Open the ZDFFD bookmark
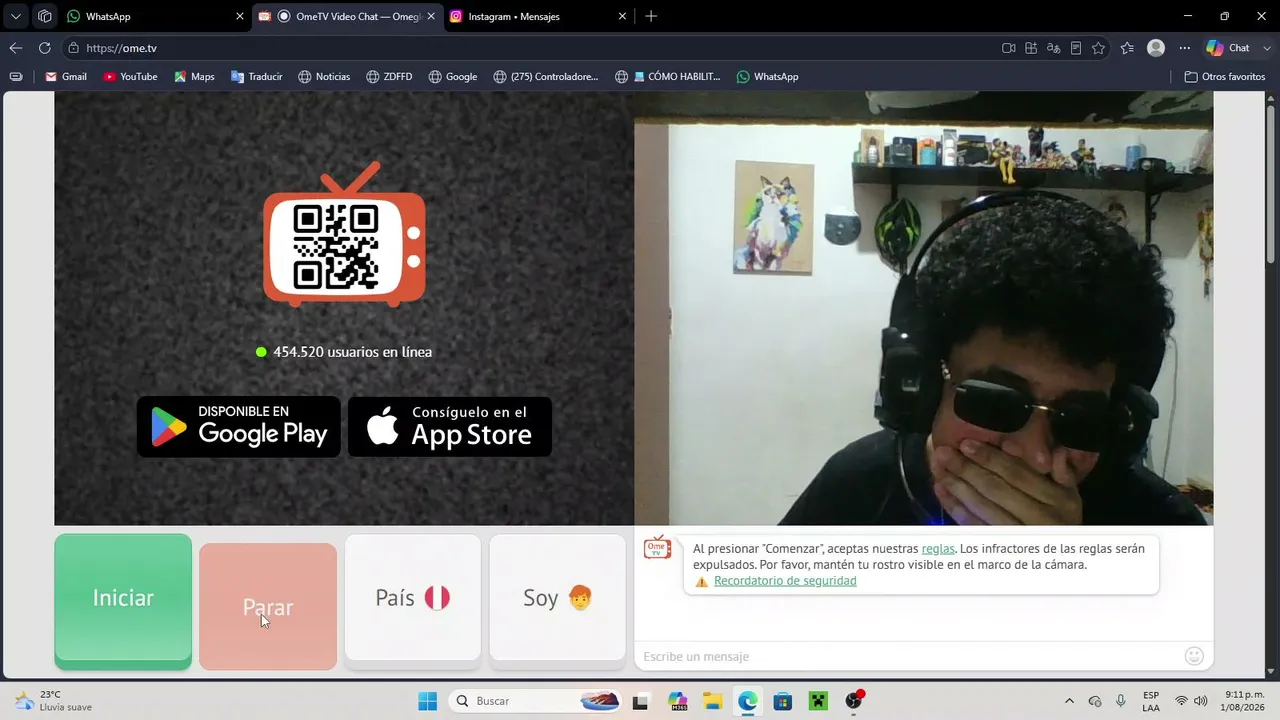The width and height of the screenshot is (1280, 720). coord(389,76)
